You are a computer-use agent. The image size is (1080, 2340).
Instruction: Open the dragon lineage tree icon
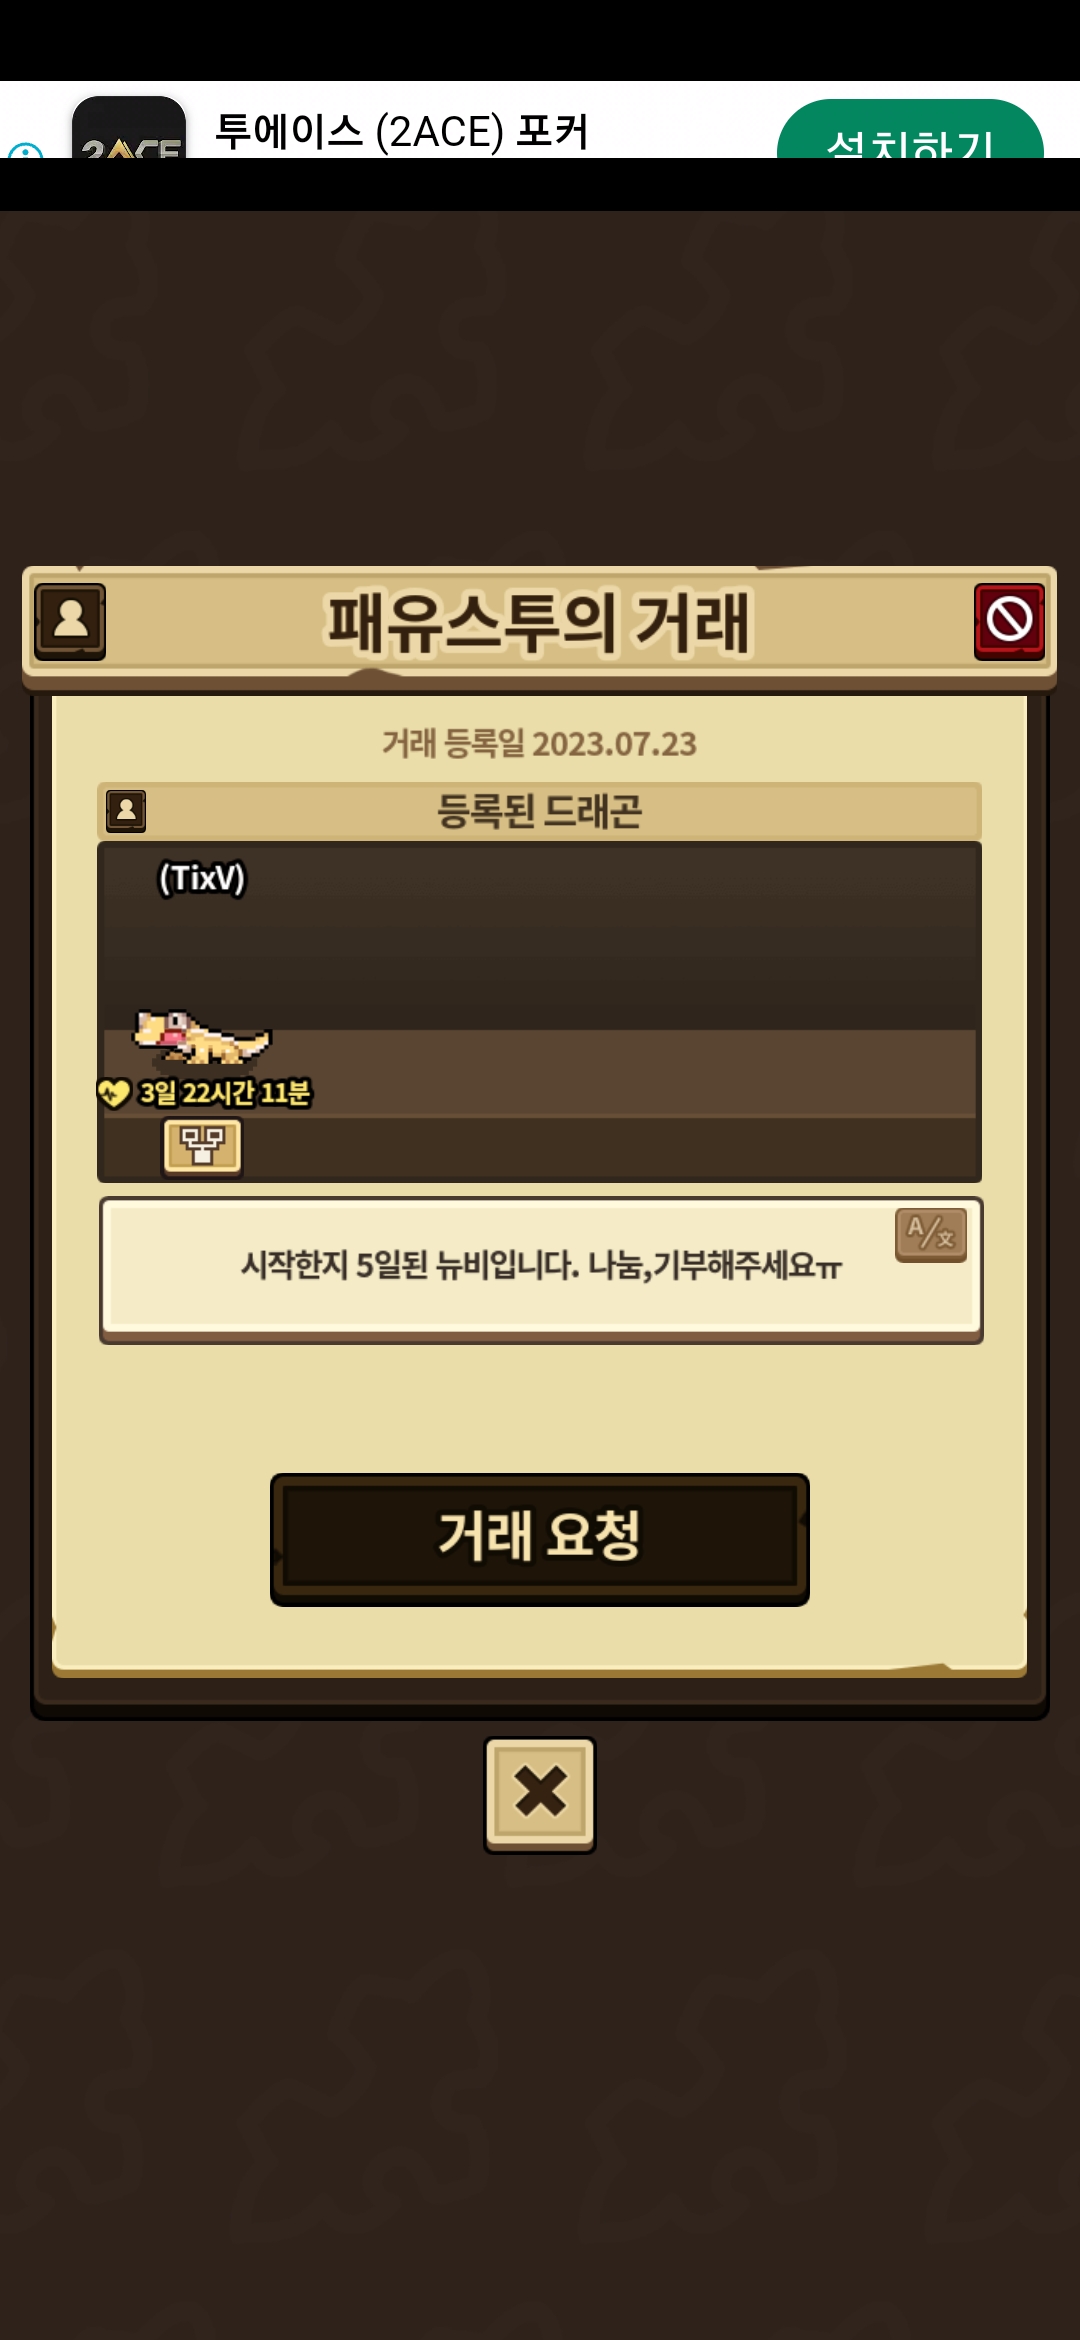click(202, 1146)
